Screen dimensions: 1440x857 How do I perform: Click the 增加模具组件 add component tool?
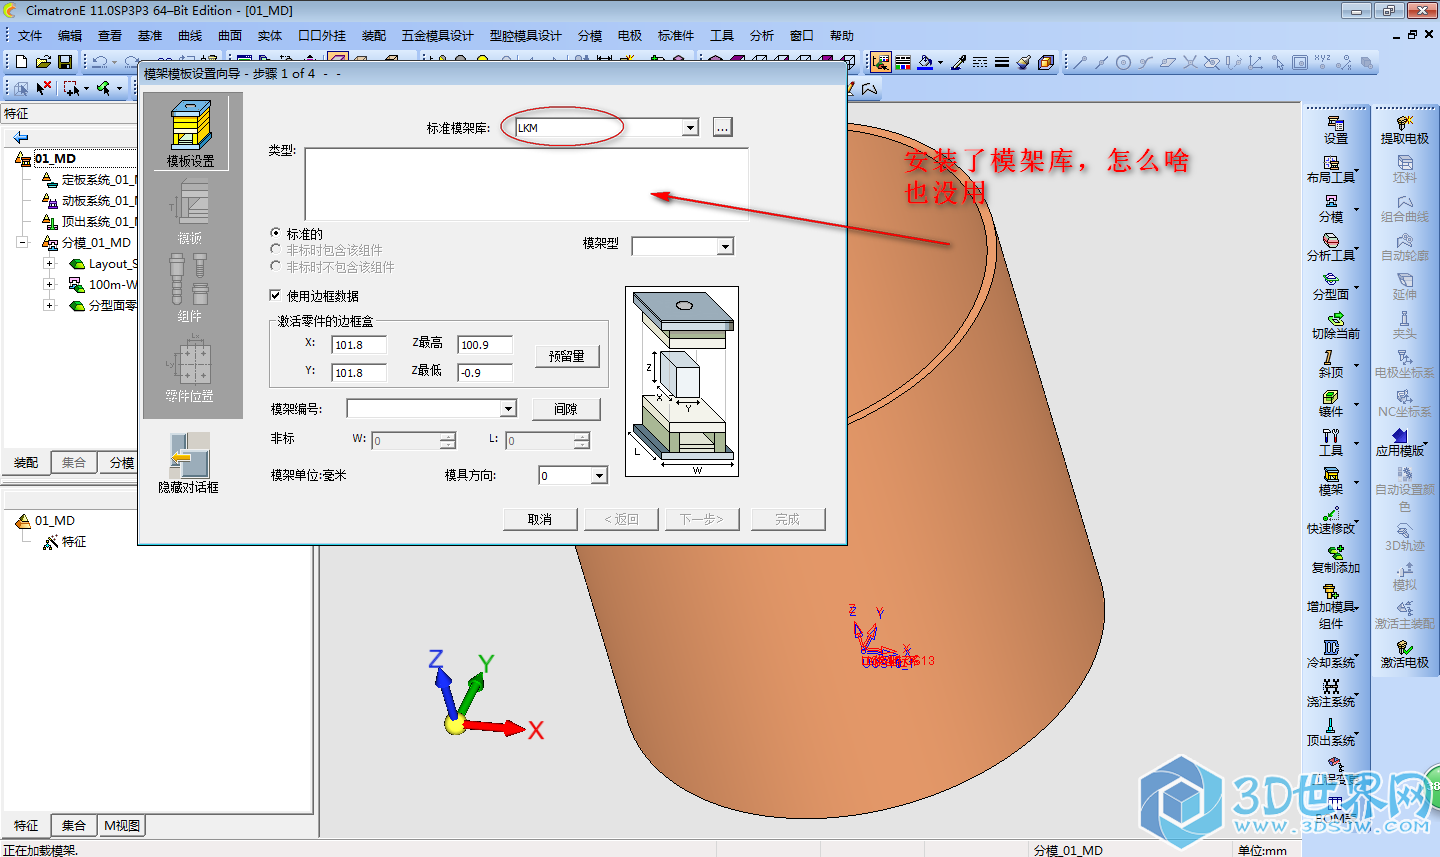coord(1331,606)
